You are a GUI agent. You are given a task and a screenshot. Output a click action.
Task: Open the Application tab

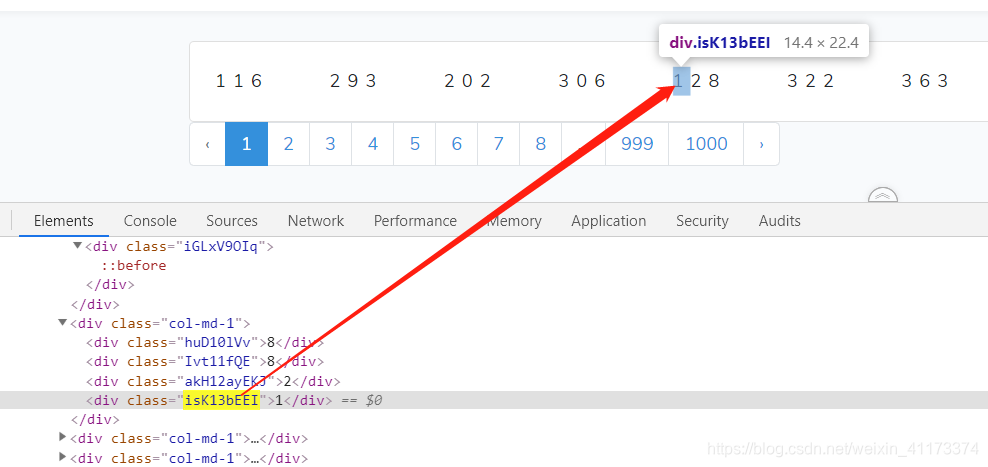(x=609, y=221)
